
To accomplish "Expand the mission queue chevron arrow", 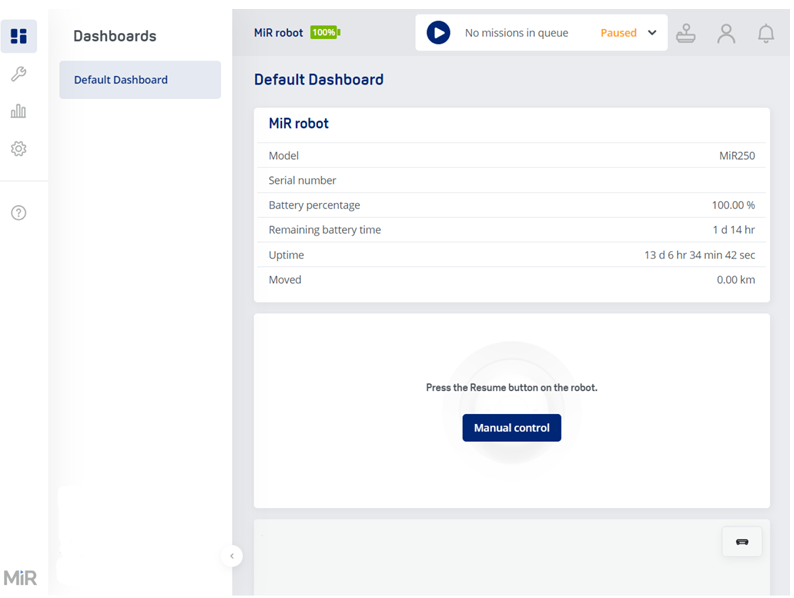I will (652, 33).
